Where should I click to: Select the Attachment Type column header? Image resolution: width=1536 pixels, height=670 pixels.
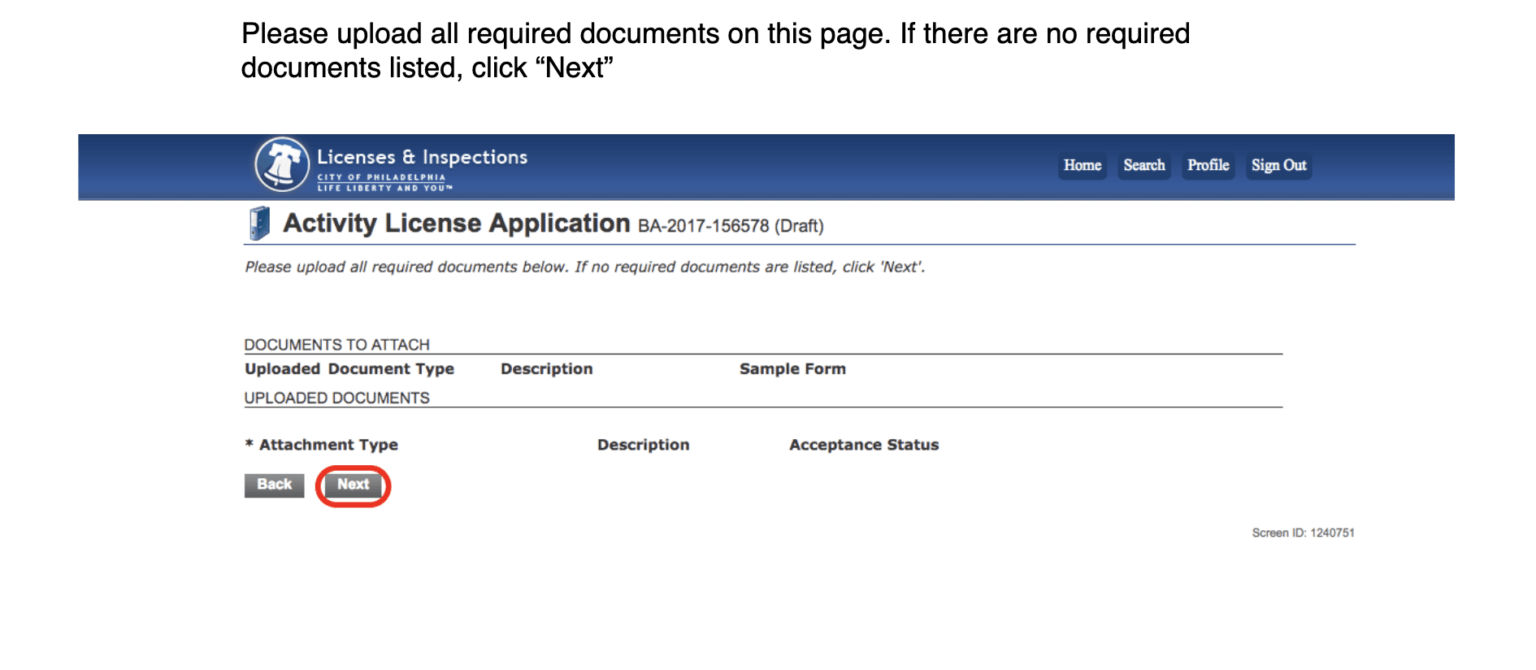click(321, 444)
